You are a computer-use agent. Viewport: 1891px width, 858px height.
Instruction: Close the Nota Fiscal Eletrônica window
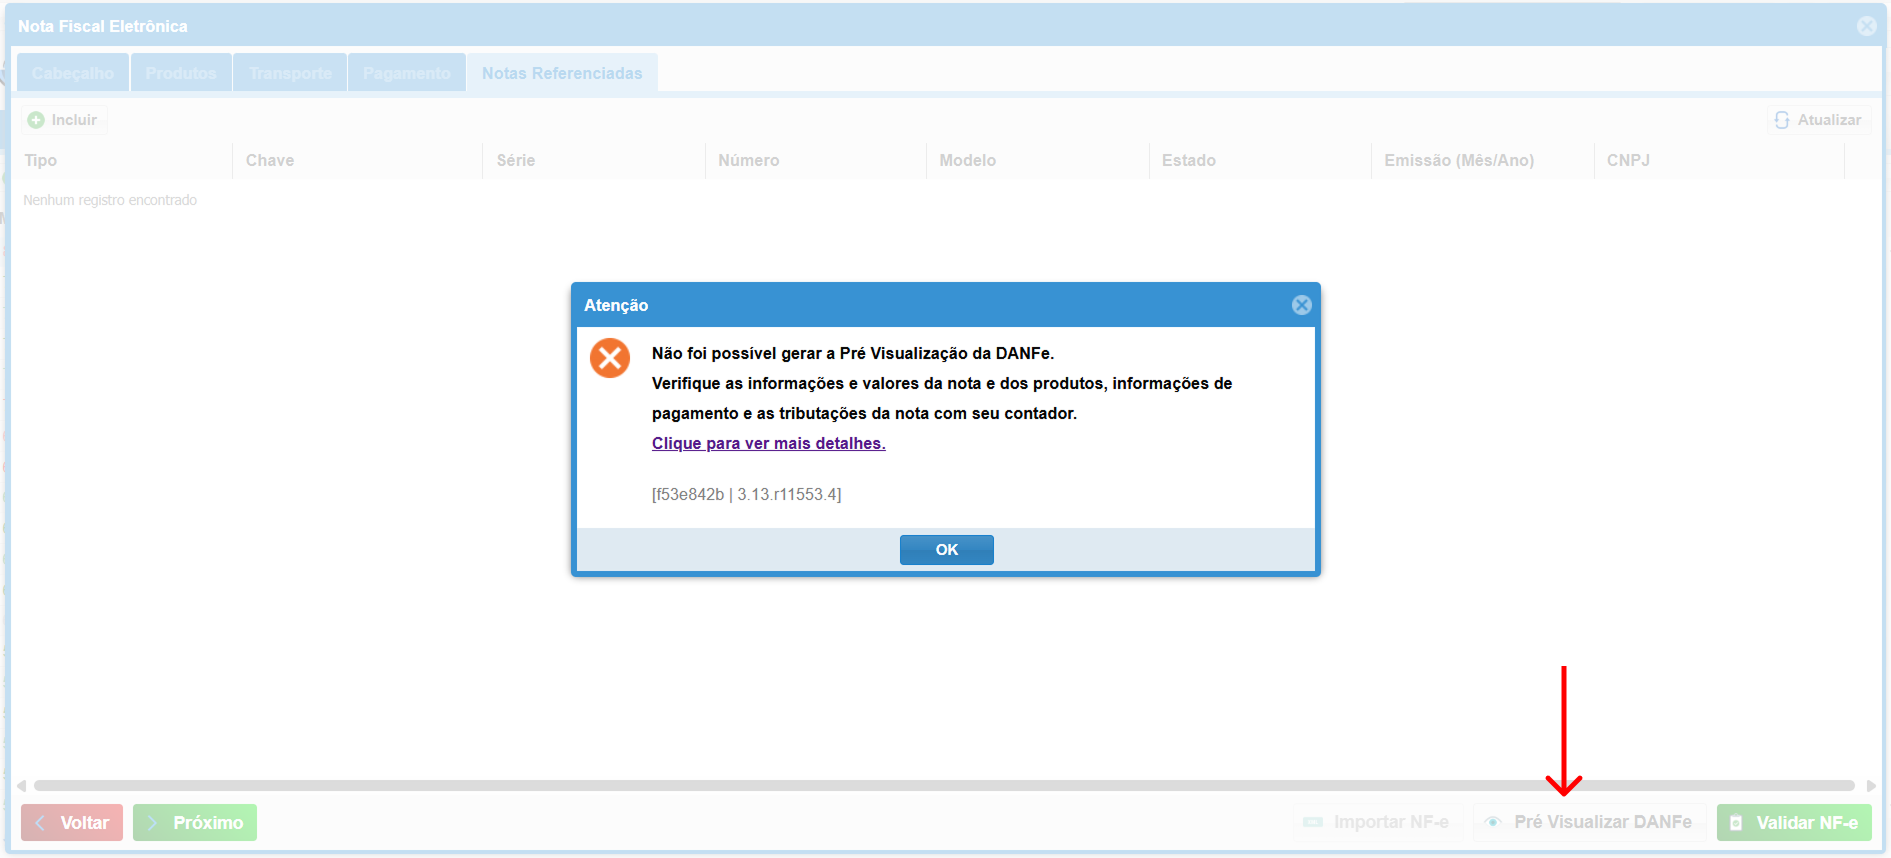tap(1866, 26)
